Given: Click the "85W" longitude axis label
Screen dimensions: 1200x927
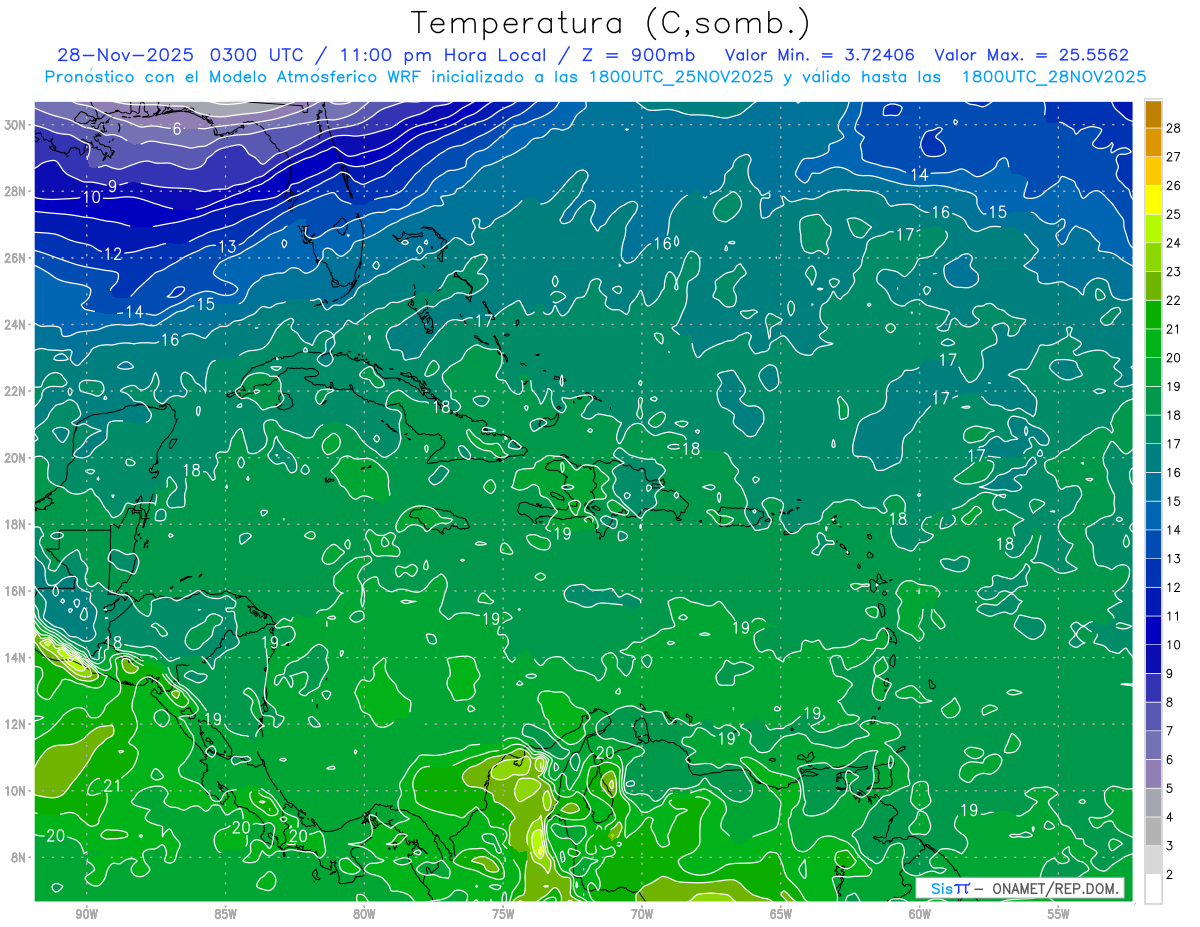Looking at the screenshot, I should pyautogui.click(x=225, y=914).
